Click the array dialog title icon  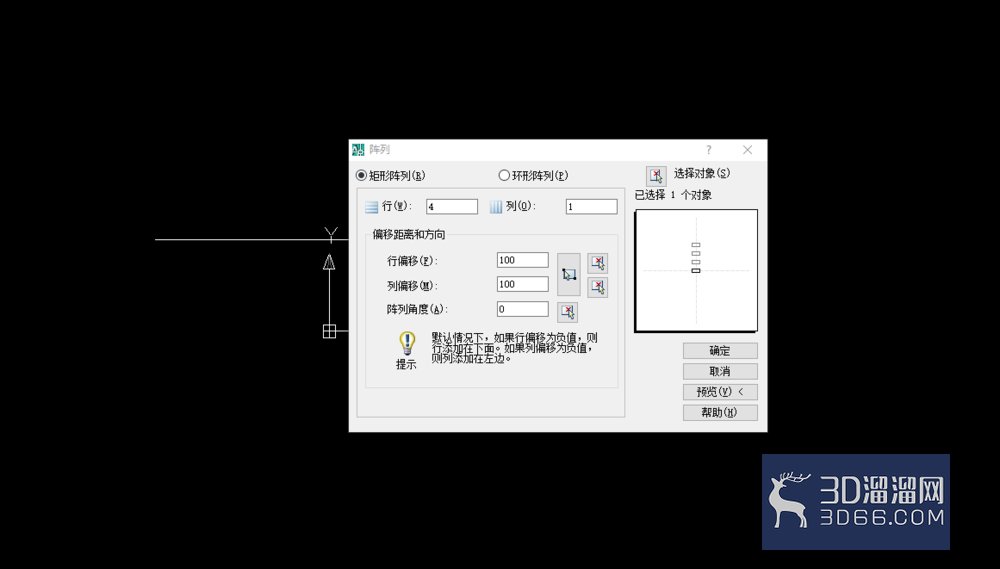(358, 150)
